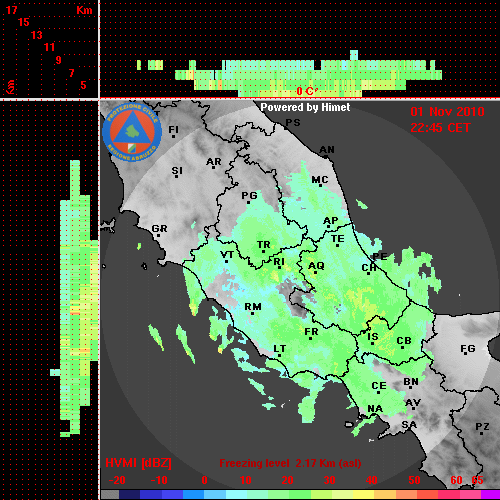
Task: Click the PG city label
Action: coord(249,196)
